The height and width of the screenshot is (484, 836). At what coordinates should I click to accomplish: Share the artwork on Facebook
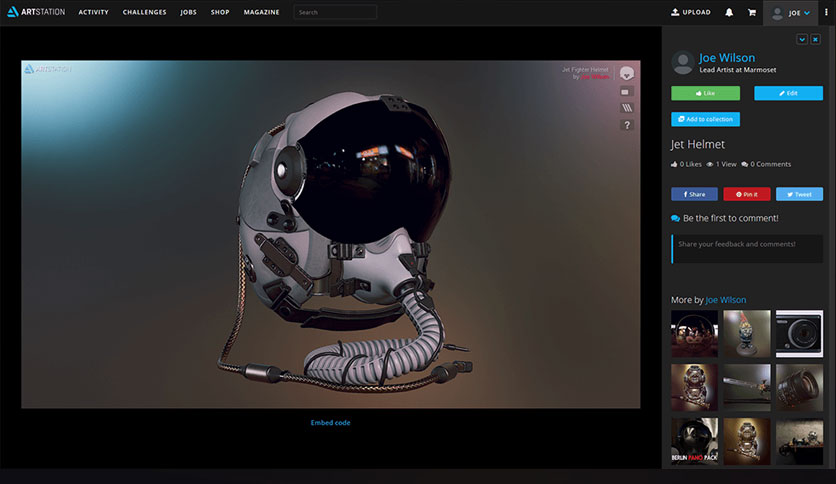coord(694,194)
